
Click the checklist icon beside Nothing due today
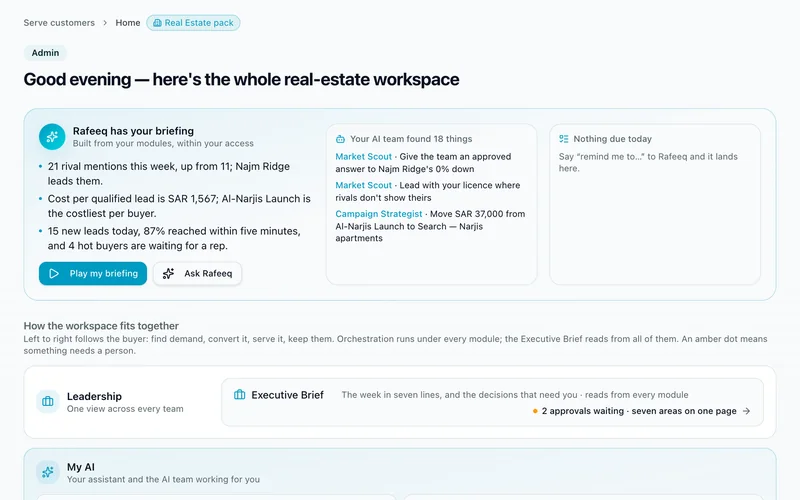coord(563,139)
